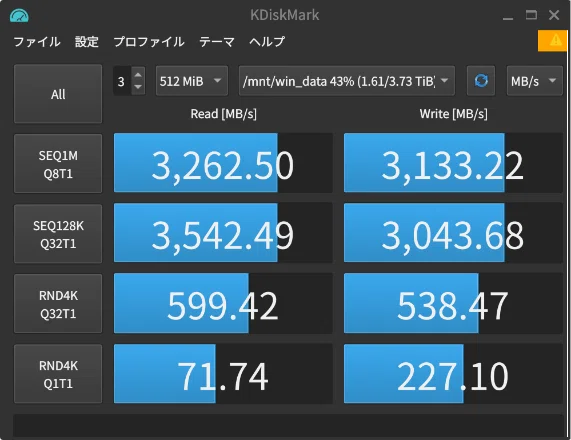Refresh the storage list with the reload icon
This screenshot has width=571, height=440.
coord(481,81)
